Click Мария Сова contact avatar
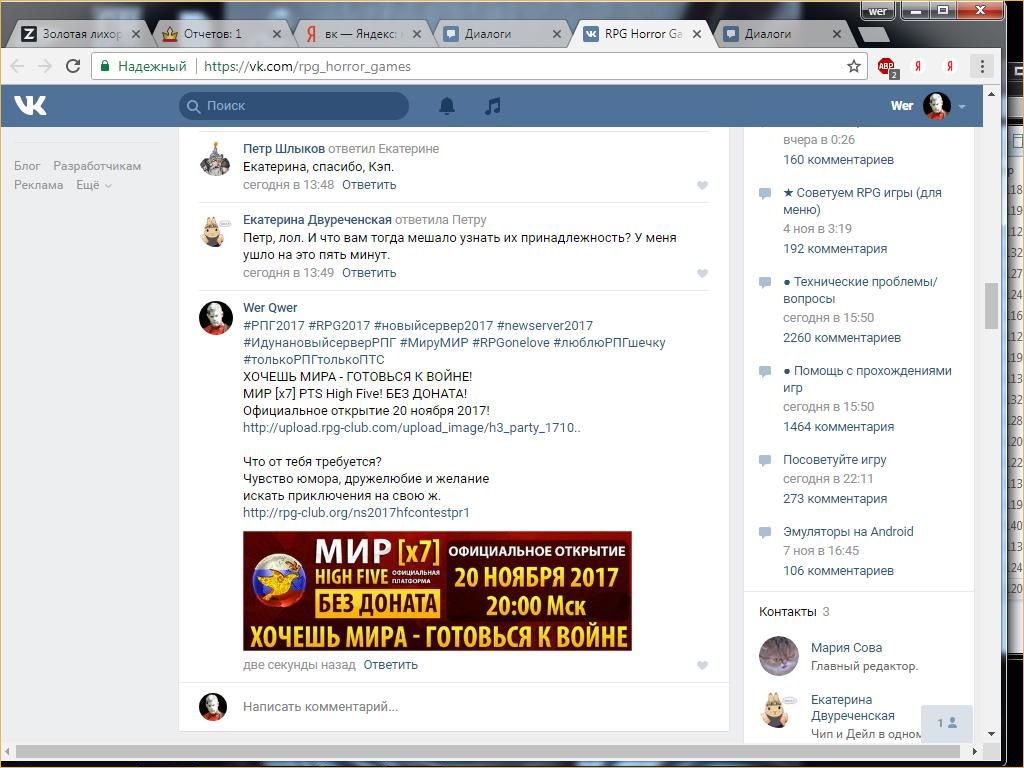The width and height of the screenshot is (1024, 768). coord(778,655)
